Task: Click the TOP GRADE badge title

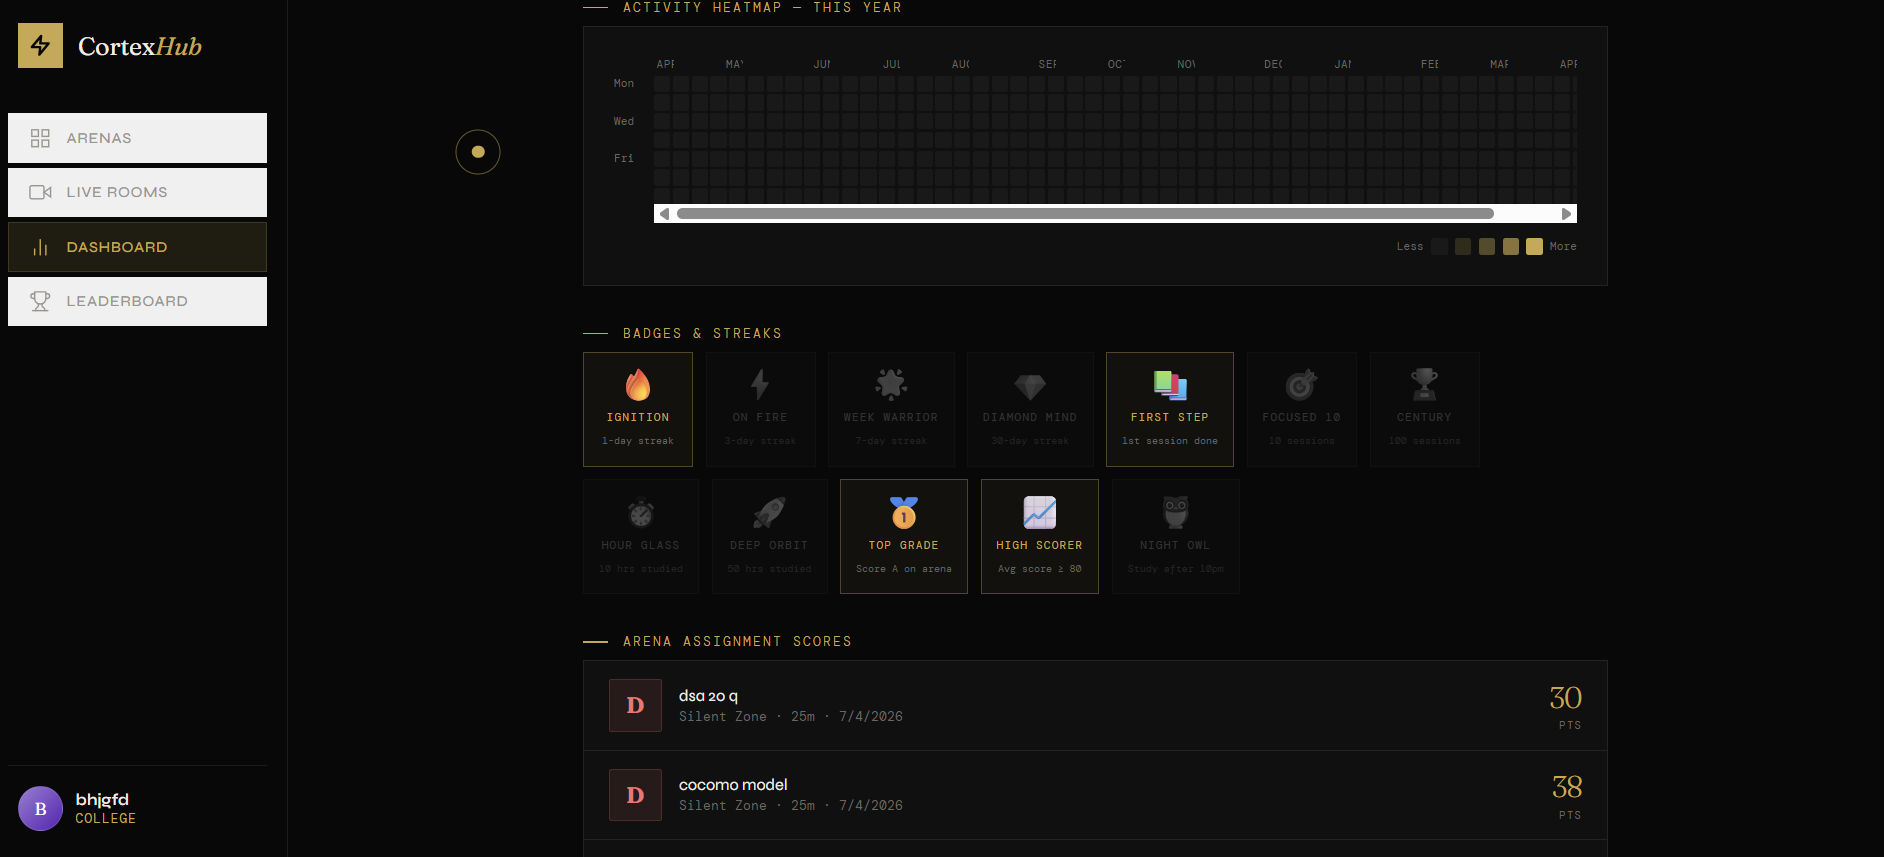Action: pyautogui.click(x=904, y=546)
